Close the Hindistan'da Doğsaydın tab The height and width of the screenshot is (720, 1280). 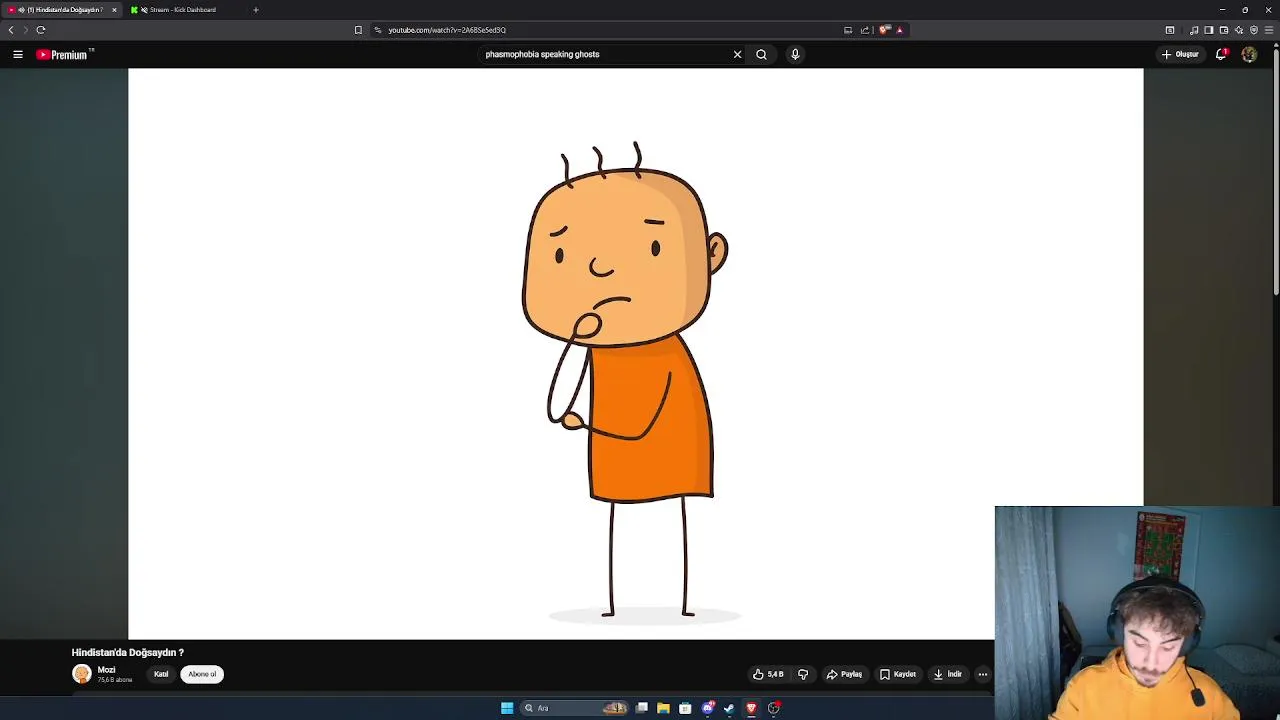[x=114, y=10]
